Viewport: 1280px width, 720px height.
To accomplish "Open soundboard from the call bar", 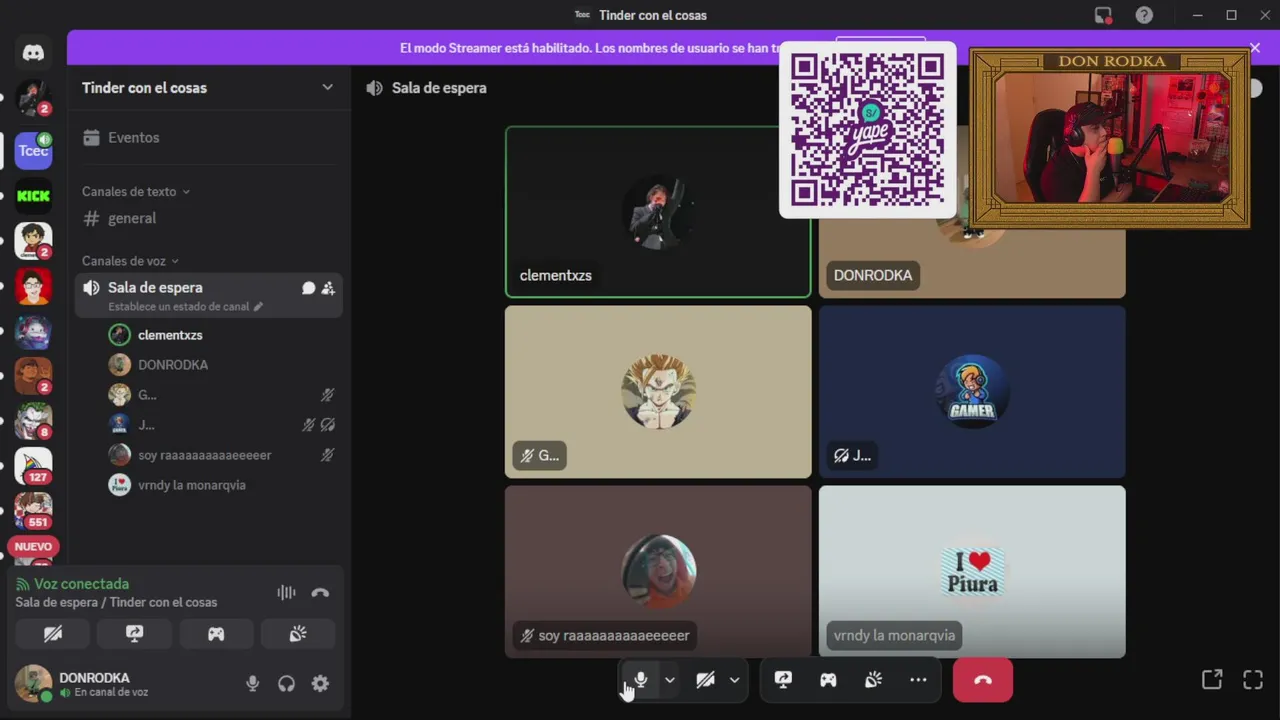I will (873, 680).
